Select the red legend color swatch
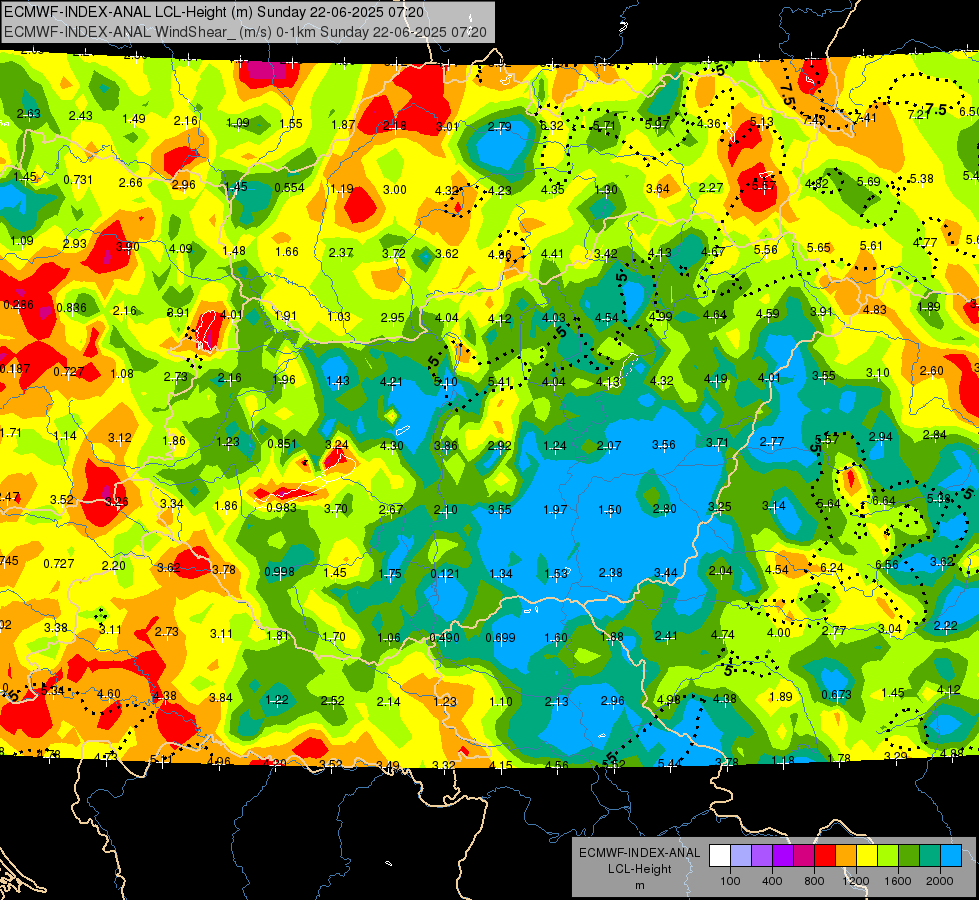 [825, 856]
